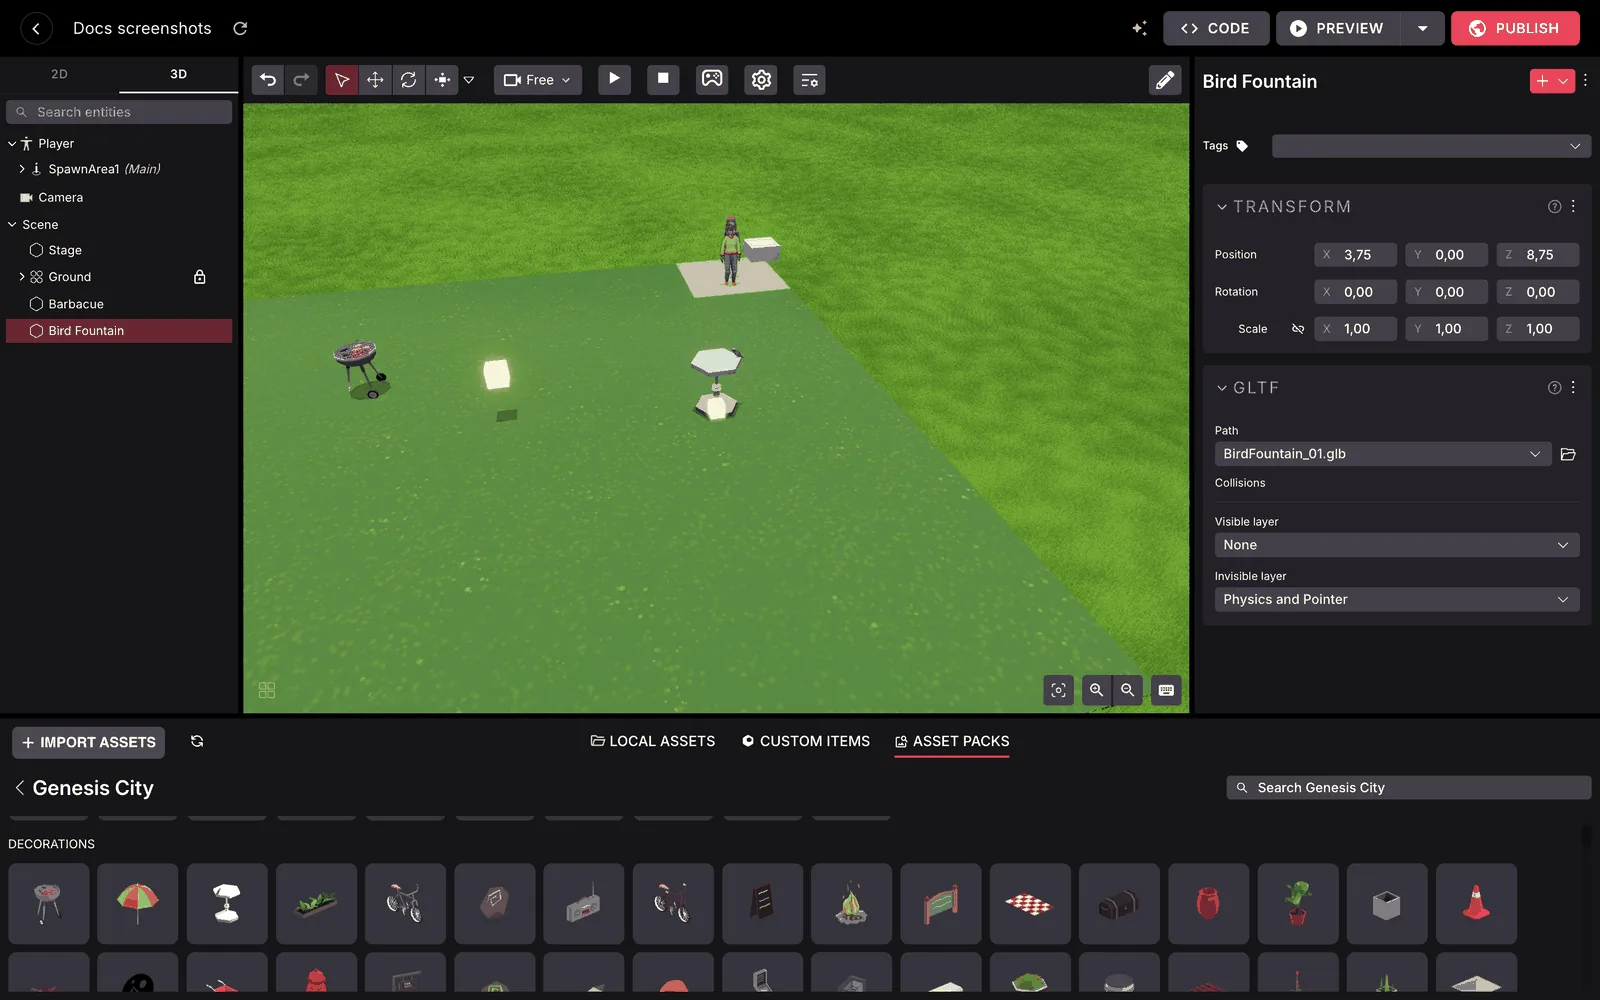Image resolution: width=1600 pixels, height=1000 pixels.
Task: Play the scene
Action: tap(614, 79)
